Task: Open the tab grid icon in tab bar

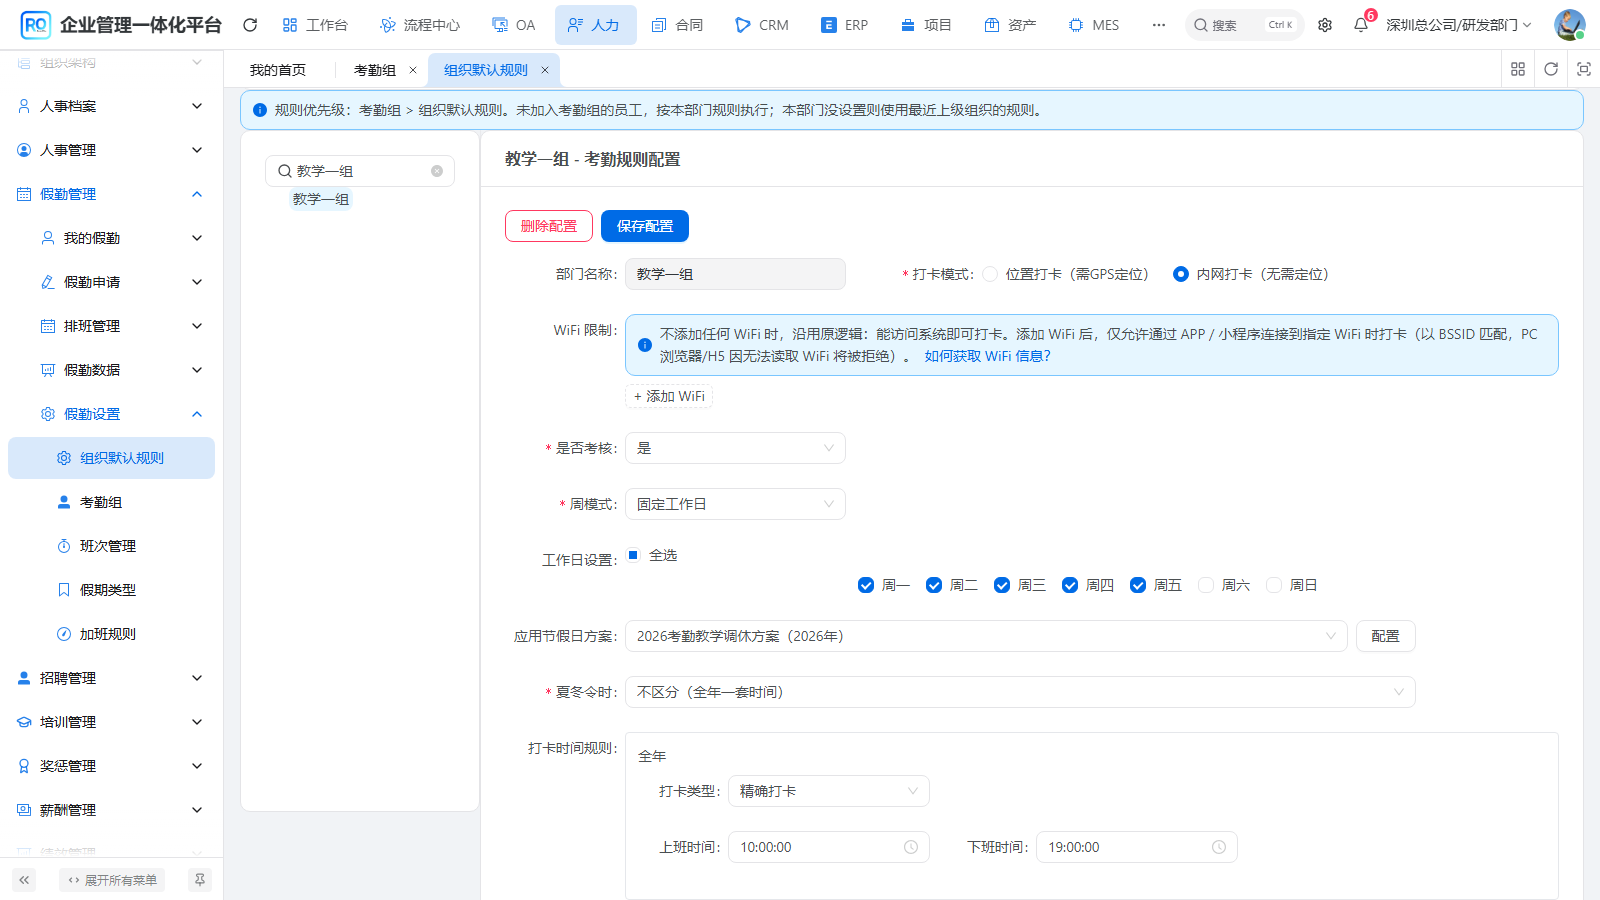Action: click(x=1518, y=69)
